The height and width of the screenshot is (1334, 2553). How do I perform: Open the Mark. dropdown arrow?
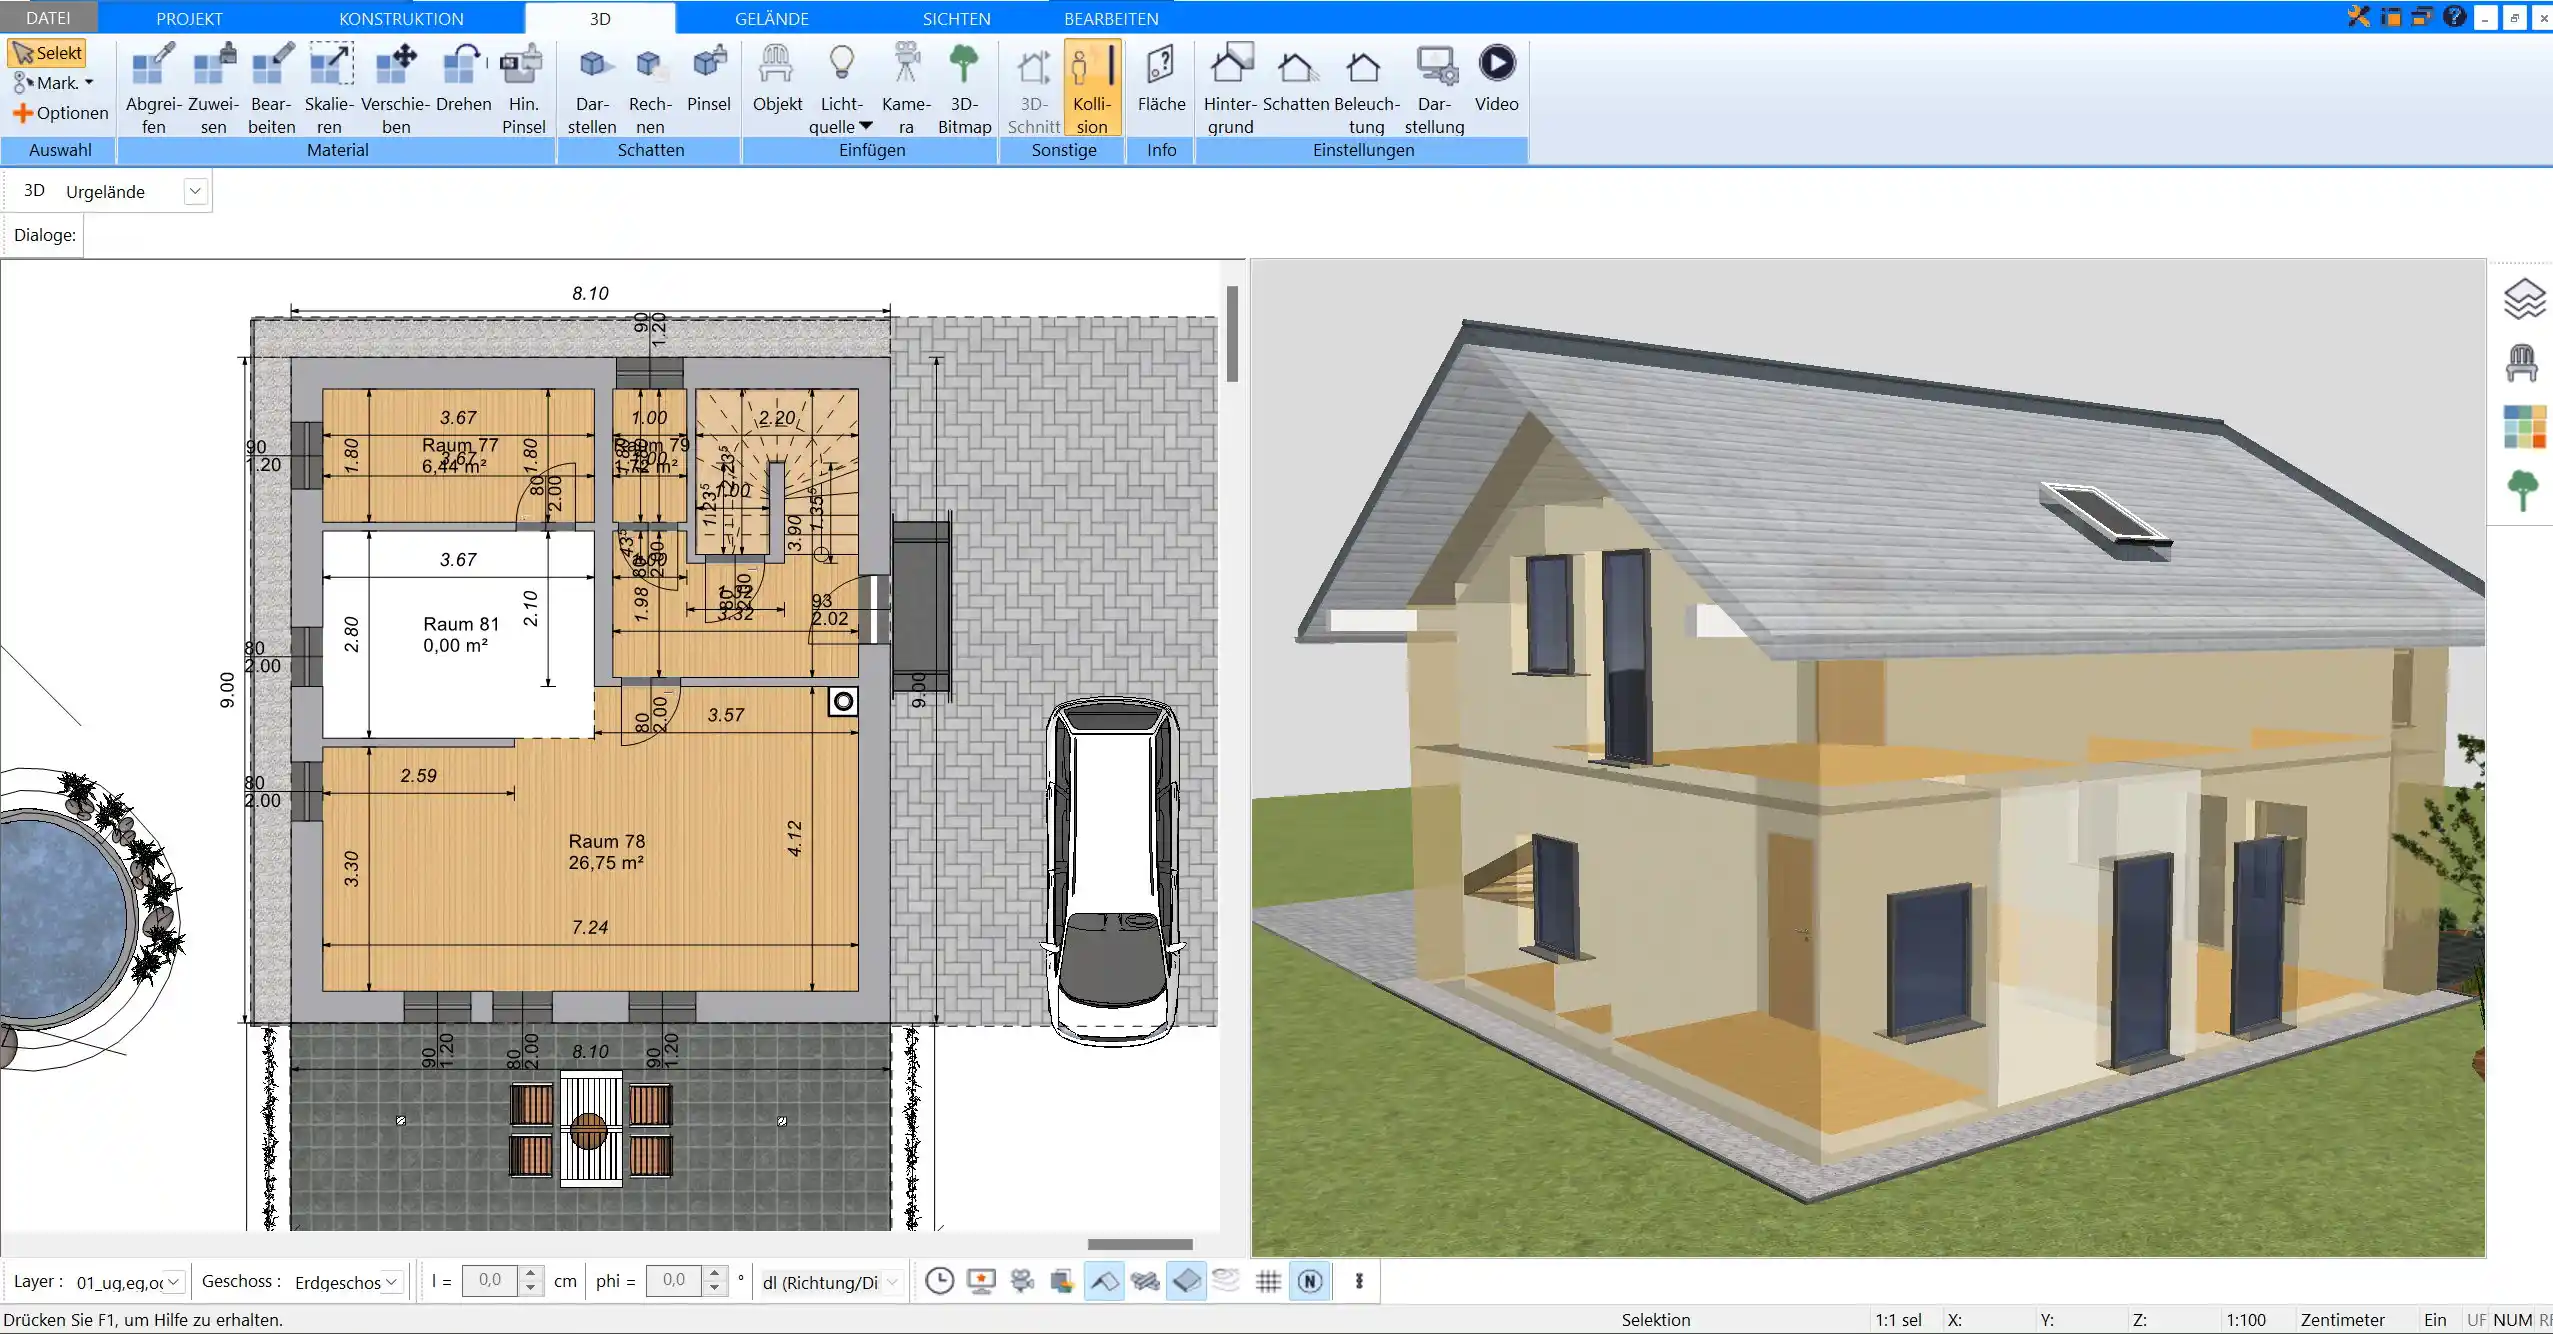click(x=89, y=83)
